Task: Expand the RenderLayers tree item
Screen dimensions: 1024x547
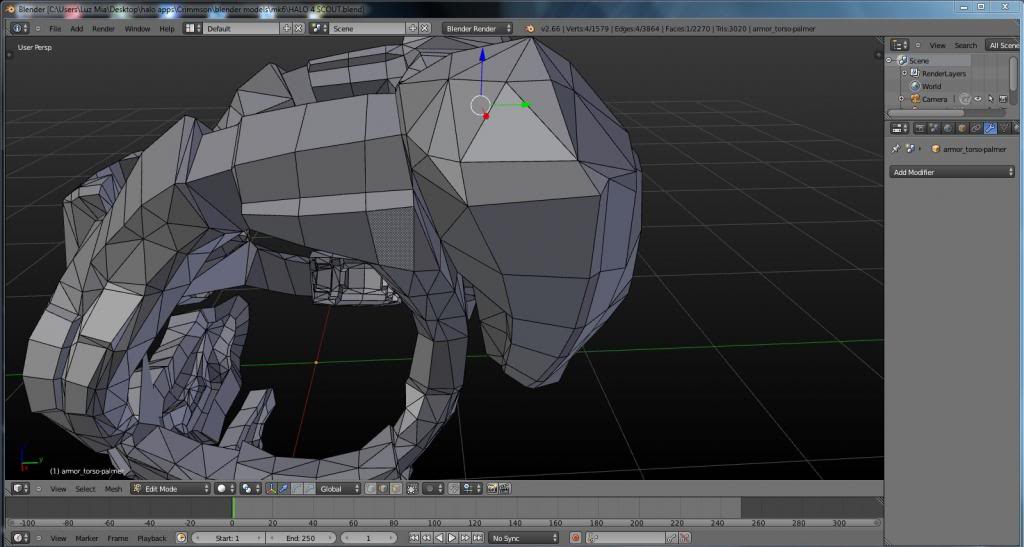Action: pos(904,73)
